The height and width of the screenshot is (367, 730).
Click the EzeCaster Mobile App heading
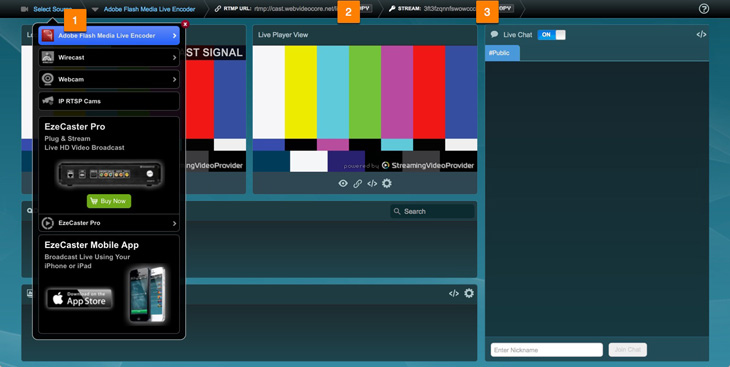pyautogui.click(x=91, y=245)
